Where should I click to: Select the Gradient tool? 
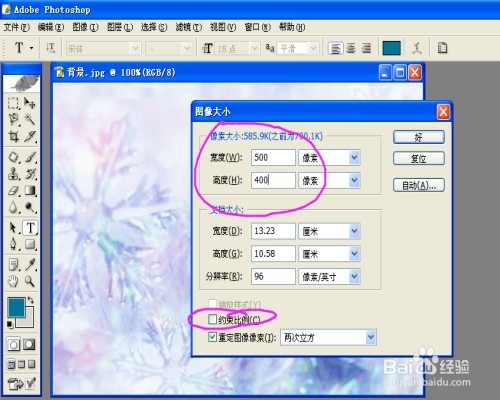(x=30, y=190)
